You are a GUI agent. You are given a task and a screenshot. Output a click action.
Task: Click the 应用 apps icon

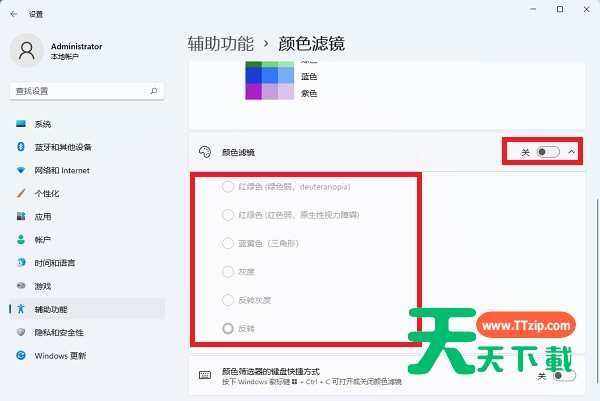click(x=21, y=216)
